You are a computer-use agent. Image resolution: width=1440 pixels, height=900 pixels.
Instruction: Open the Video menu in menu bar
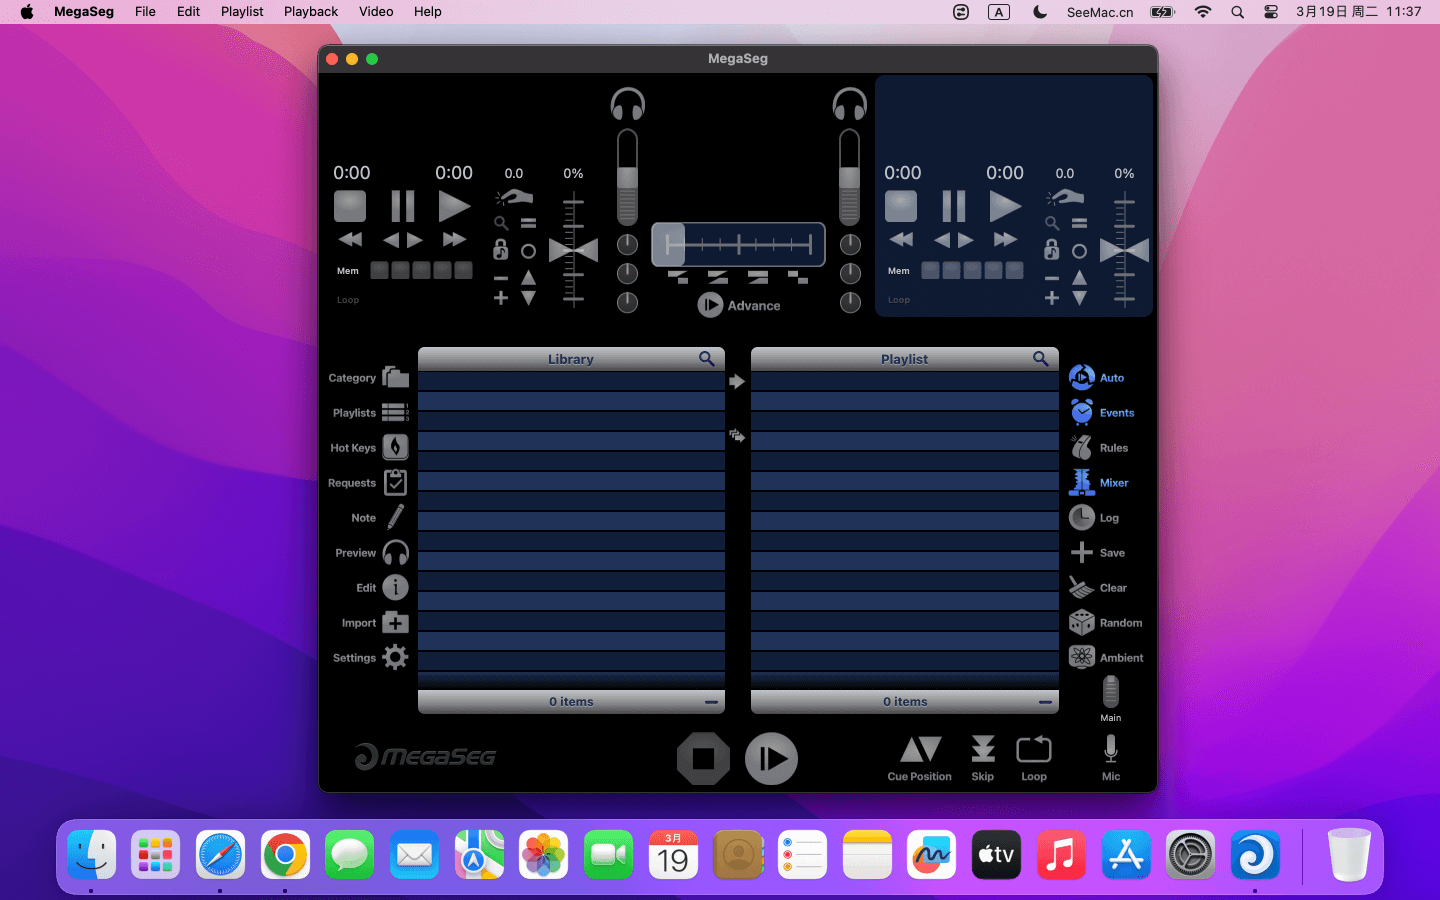click(x=376, y=12)
